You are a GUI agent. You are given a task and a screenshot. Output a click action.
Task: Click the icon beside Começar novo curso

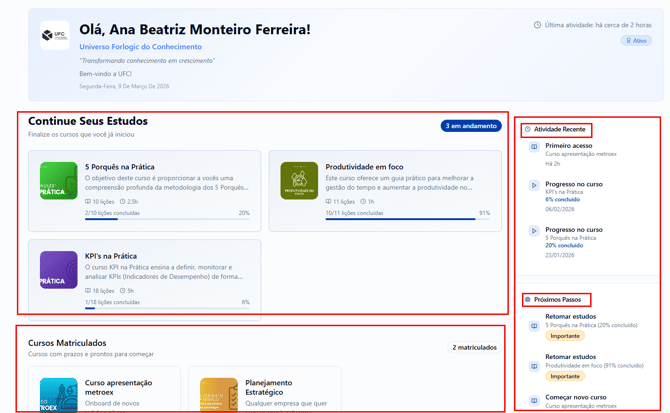pyautogui.click(x=534, y=400)
